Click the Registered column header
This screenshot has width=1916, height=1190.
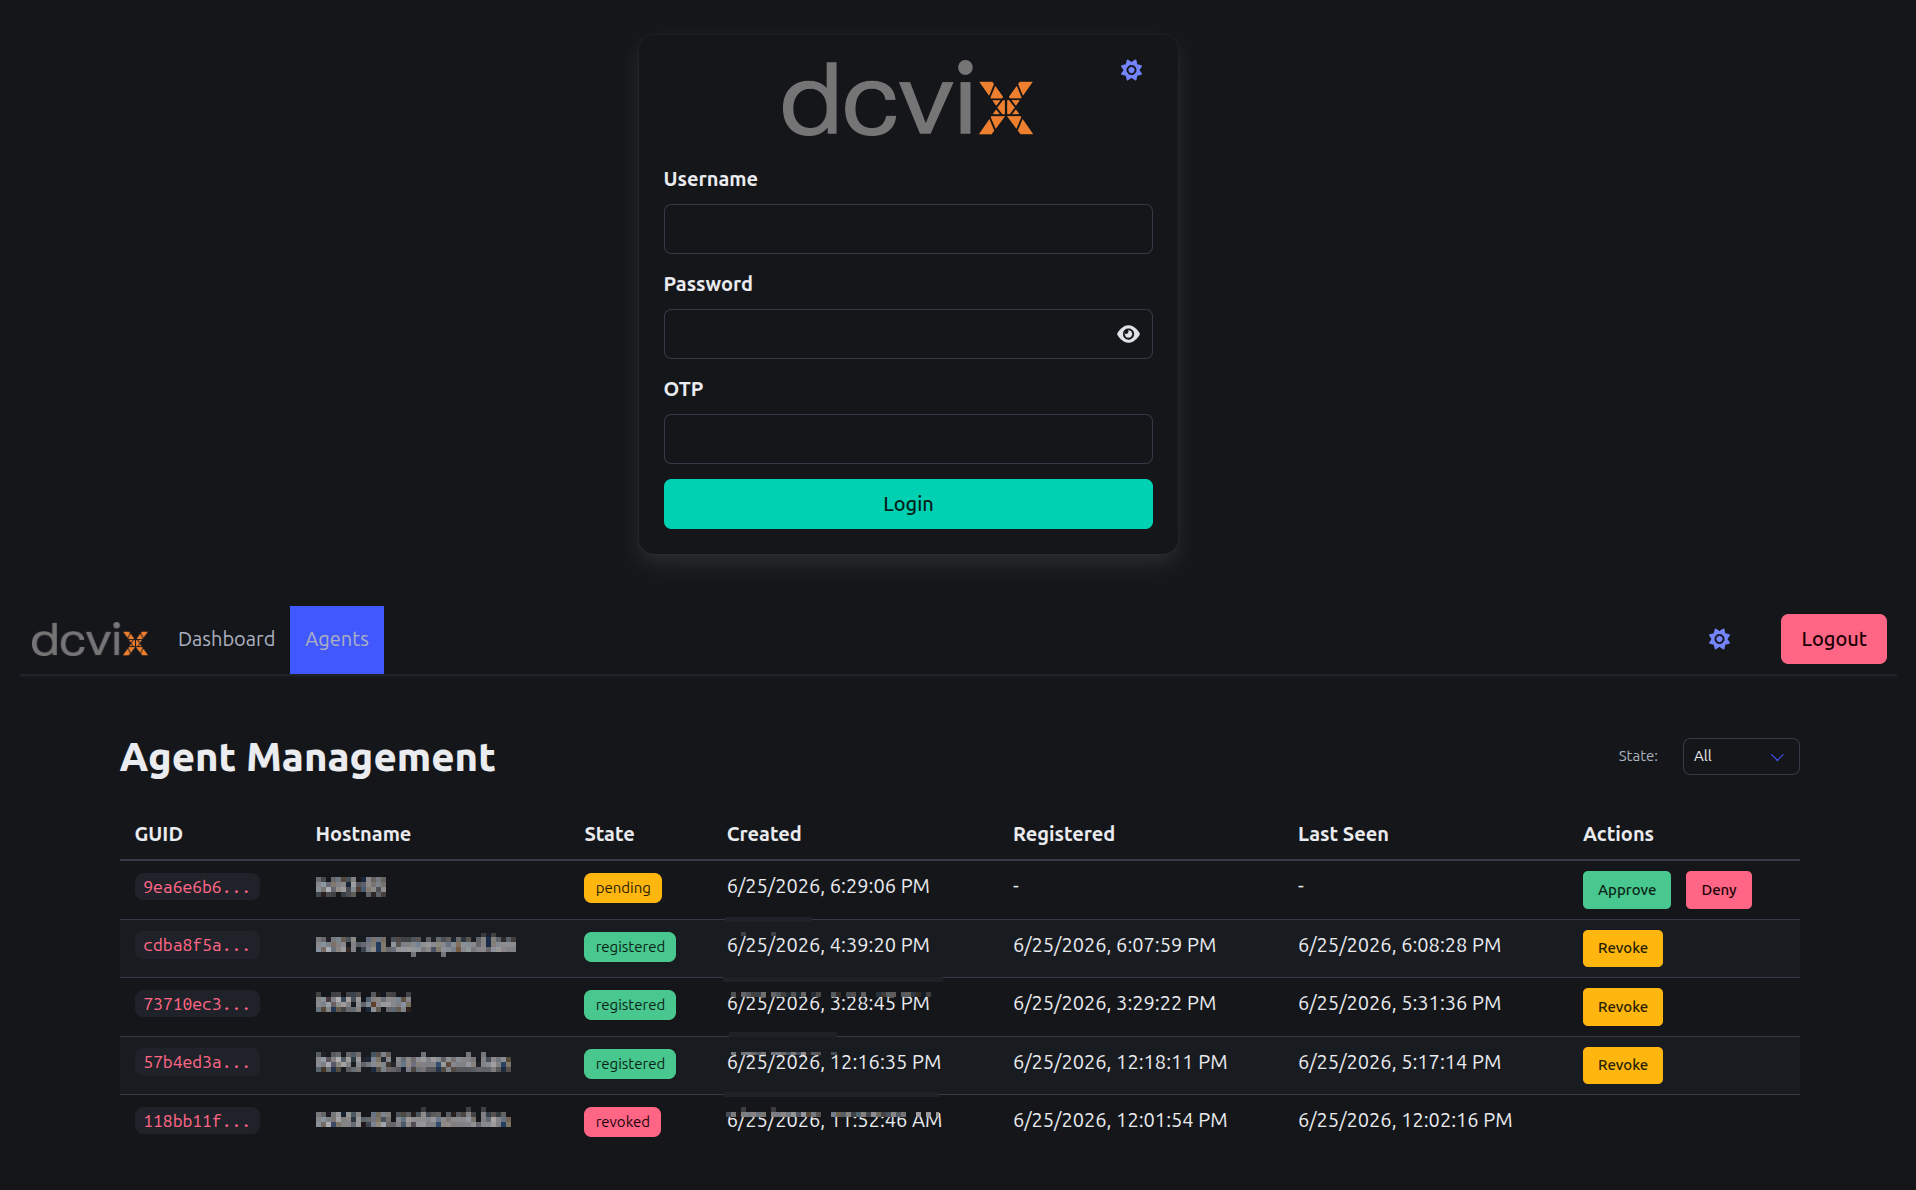click(x=1064, y=834)
